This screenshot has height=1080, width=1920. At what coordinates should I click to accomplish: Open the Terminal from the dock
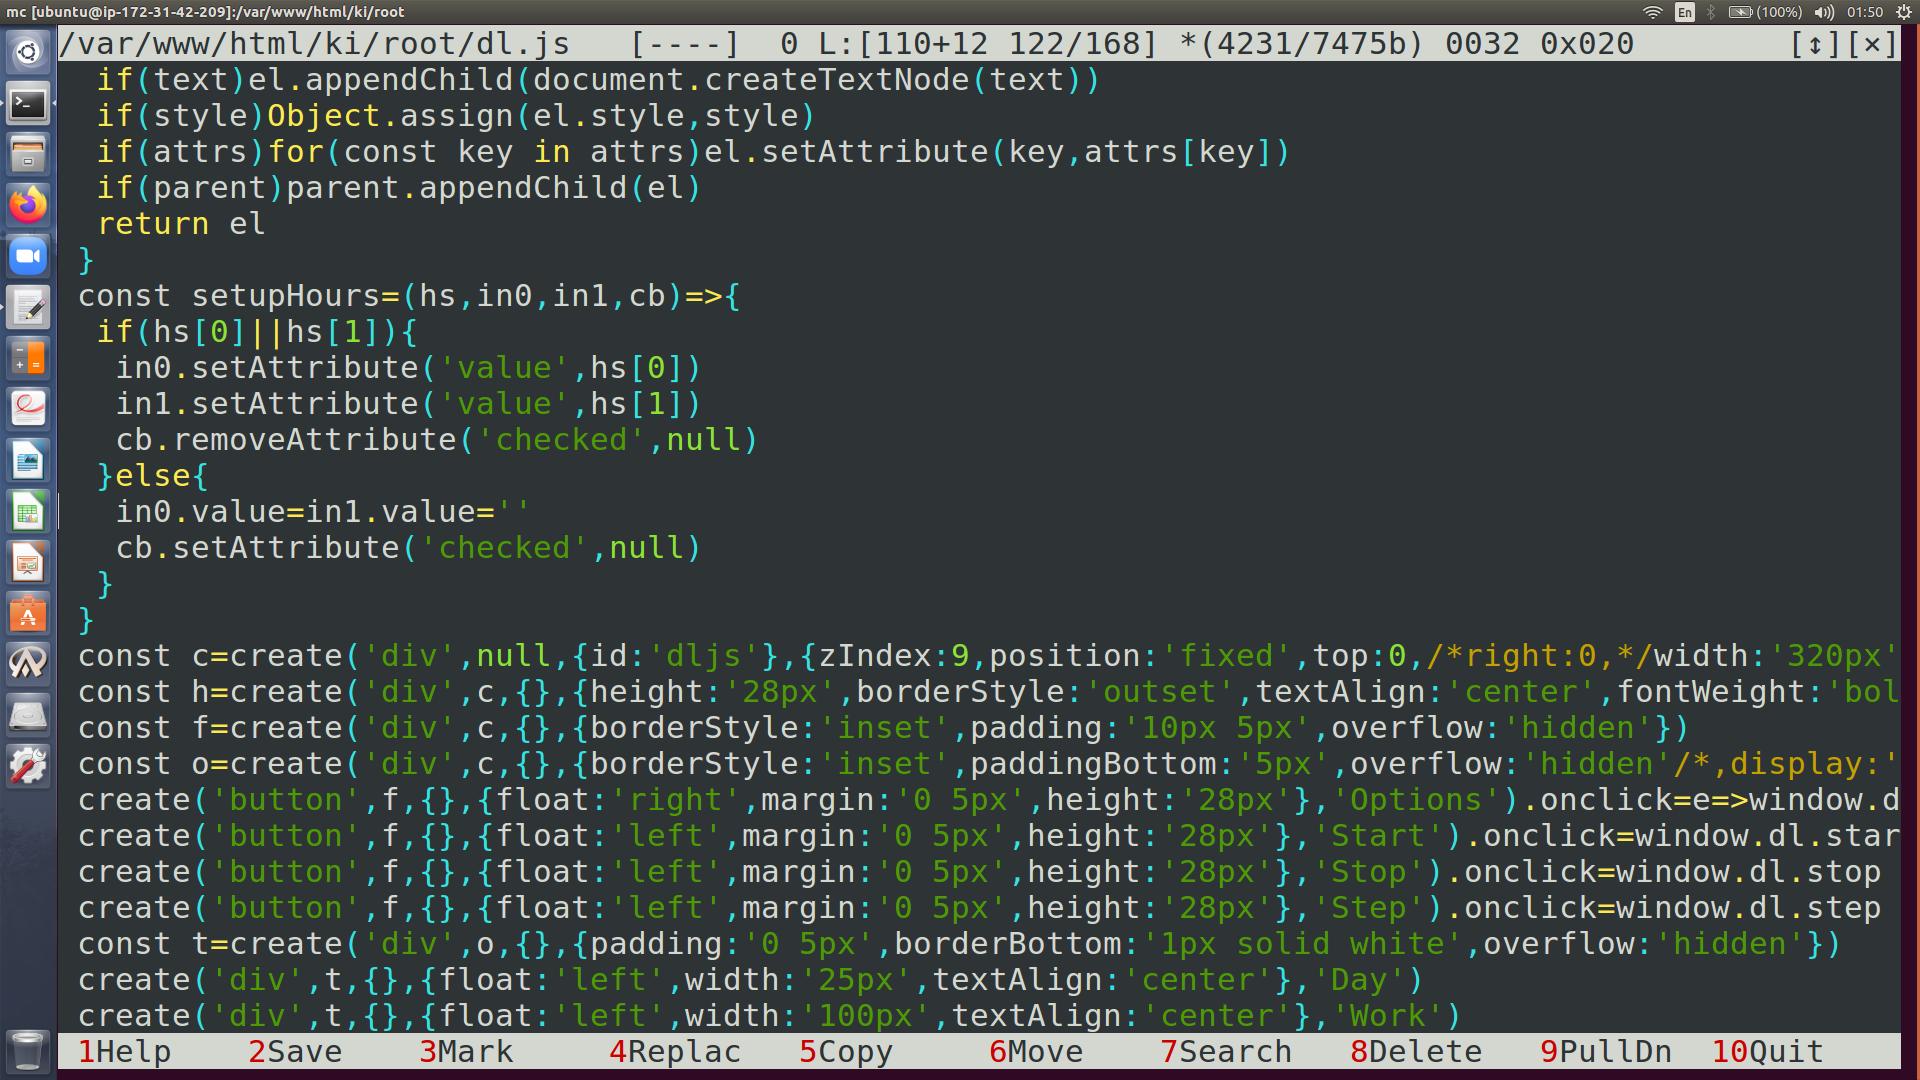pos(28,103)
